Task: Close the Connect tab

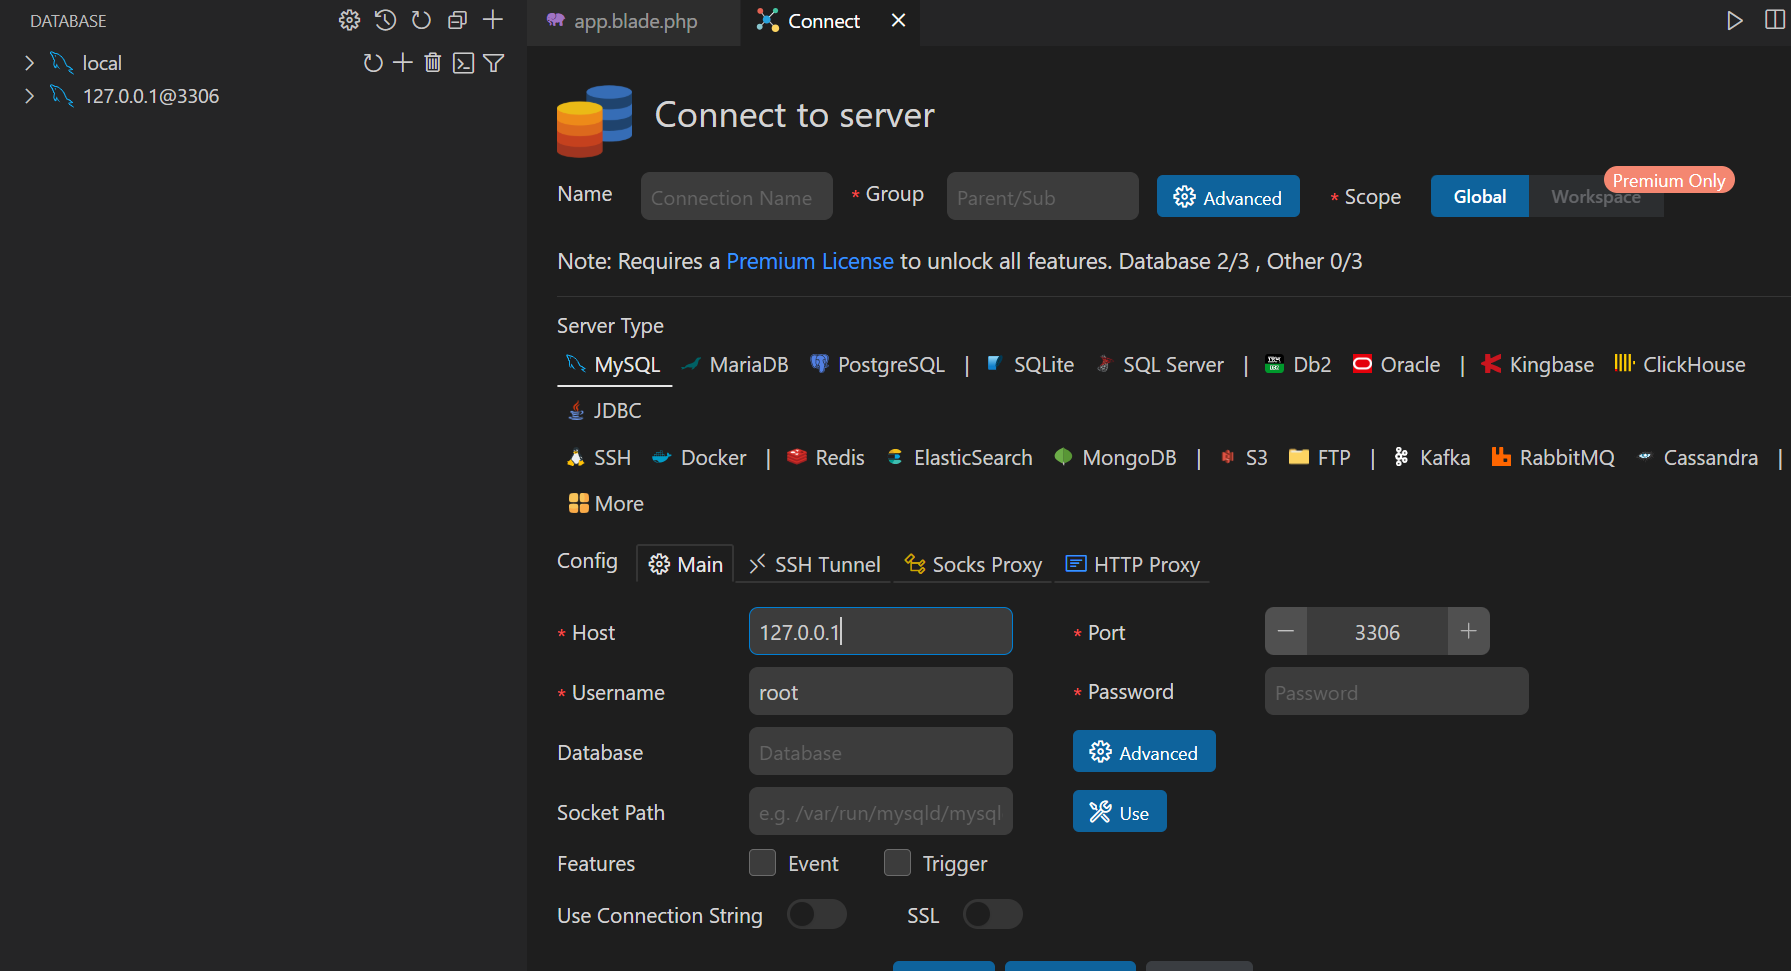Action: point(899,21)
